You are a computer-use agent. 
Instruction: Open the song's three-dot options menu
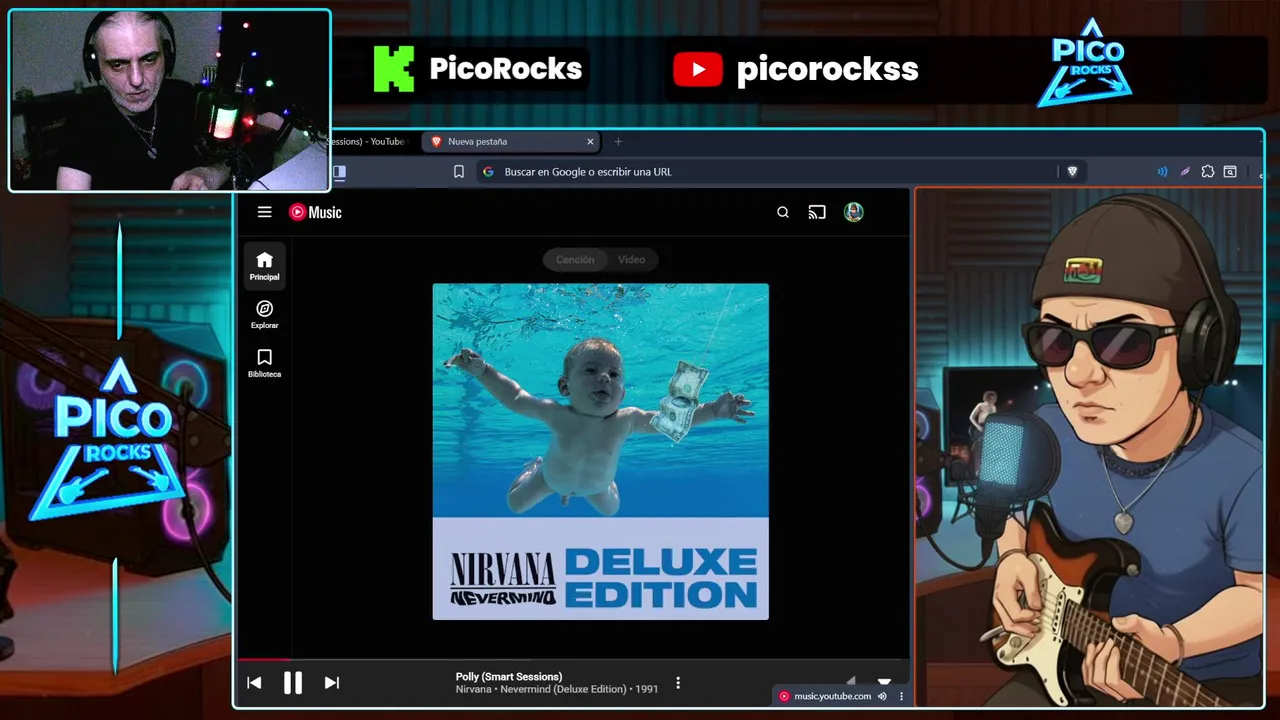pos(678,683)
